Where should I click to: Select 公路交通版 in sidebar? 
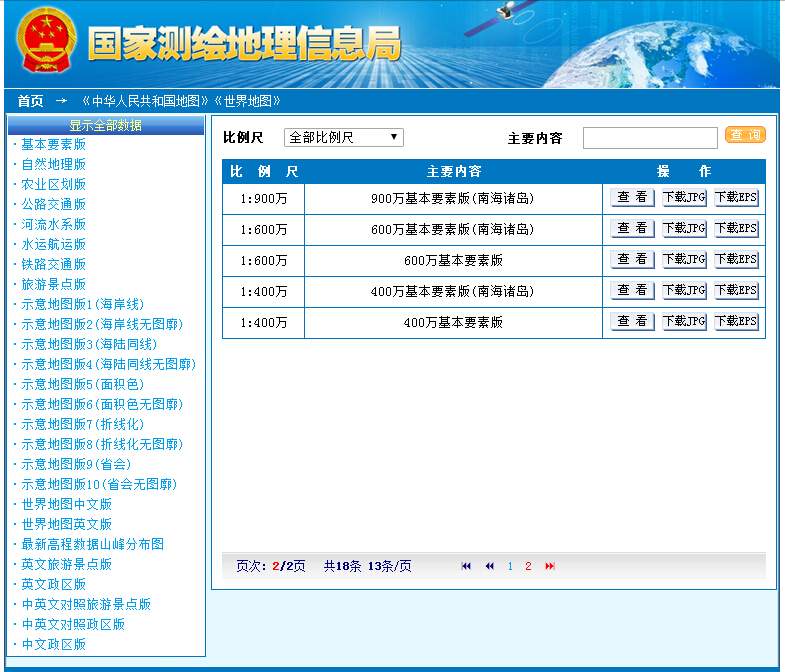54,204
